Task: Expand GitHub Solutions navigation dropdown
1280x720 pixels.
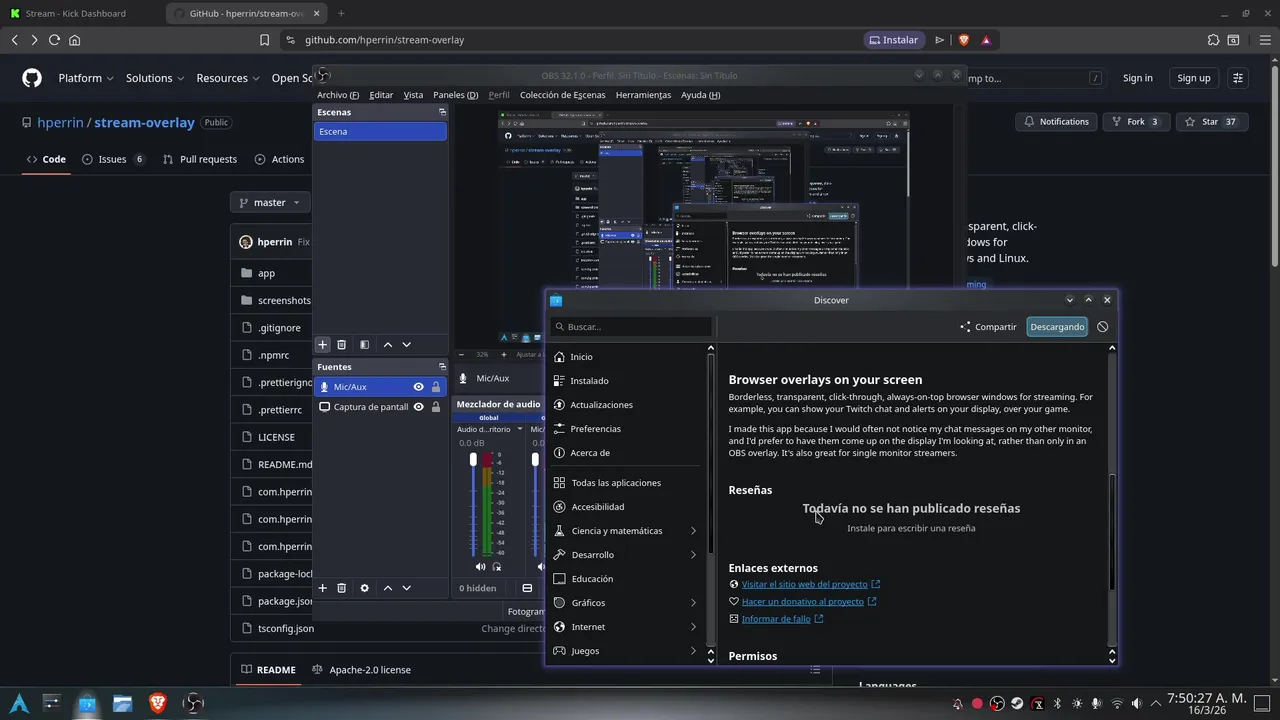Action: tap(155, 78)
